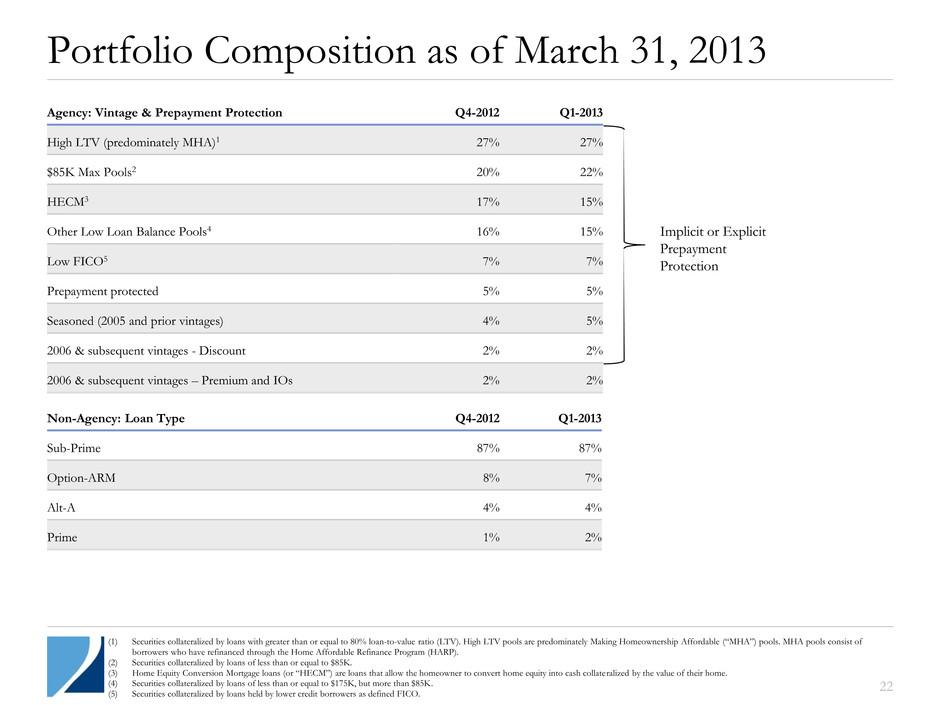Image resolution: width=940 pixels, height=705 pixels.
Task: Click the "Alt-A" row label
Action: (x=62, y=507)
